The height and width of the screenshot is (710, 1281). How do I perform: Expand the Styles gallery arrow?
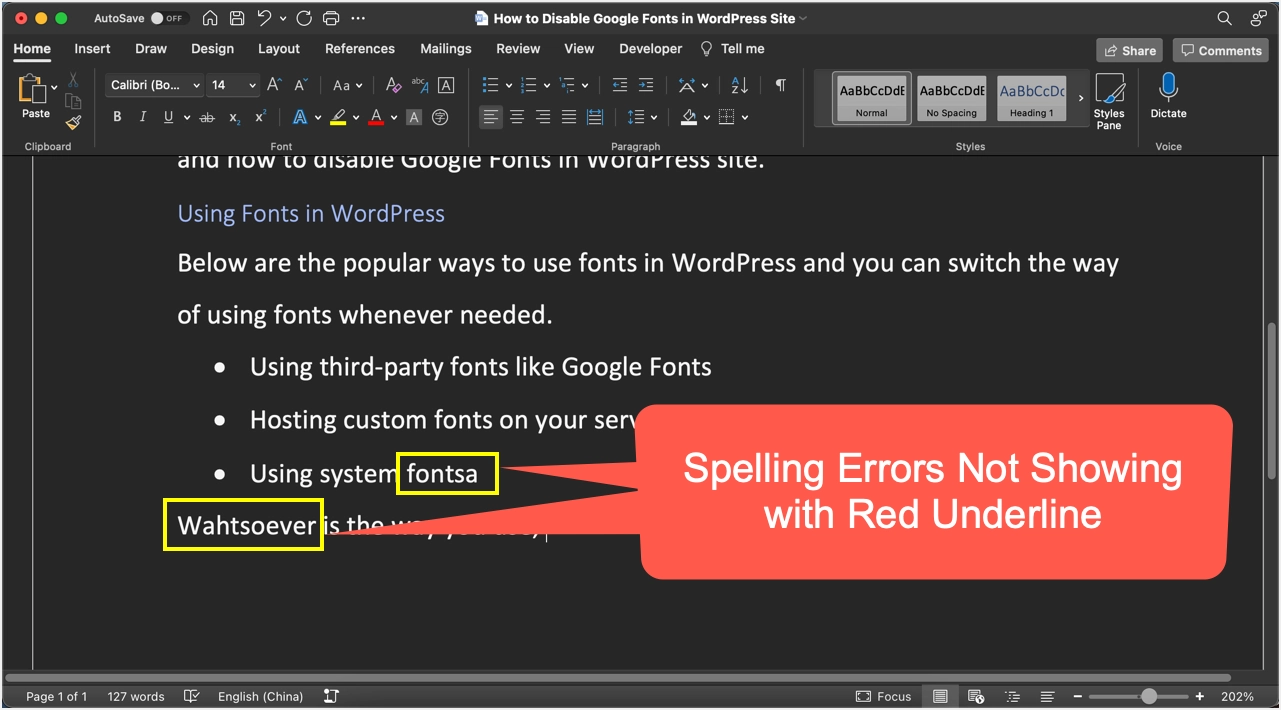(1080, 98)
